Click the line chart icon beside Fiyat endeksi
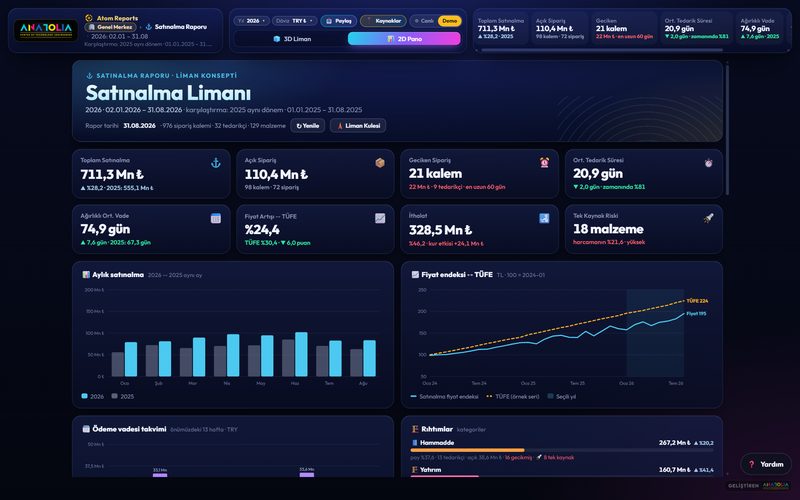The height and width of the screenshot is (500, 800). click(x=415, y=274)
